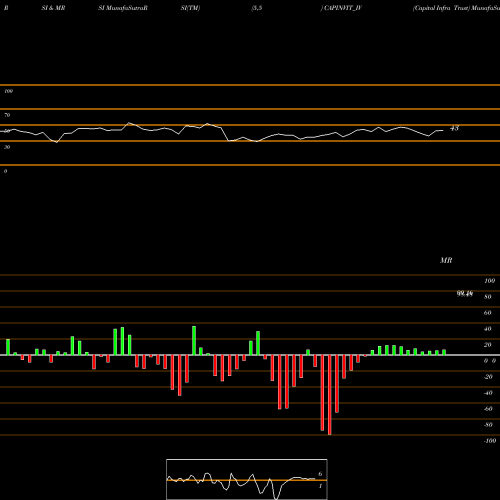This screenshot has width=500, height=500.
Task: Click the 'SI & MR' header text
Action: (53, 8)
